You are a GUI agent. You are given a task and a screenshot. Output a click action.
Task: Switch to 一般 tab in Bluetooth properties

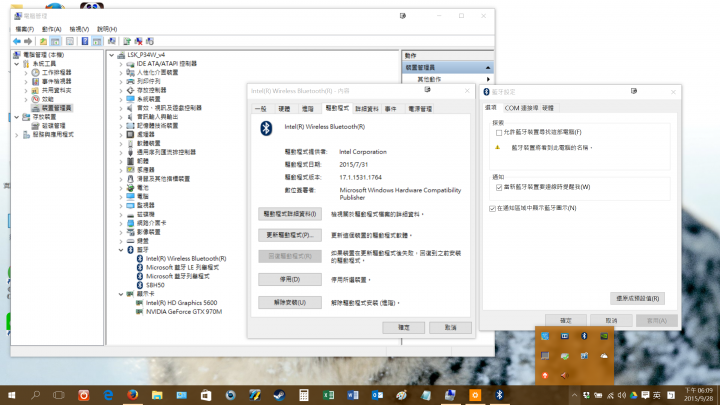[261, 109]
